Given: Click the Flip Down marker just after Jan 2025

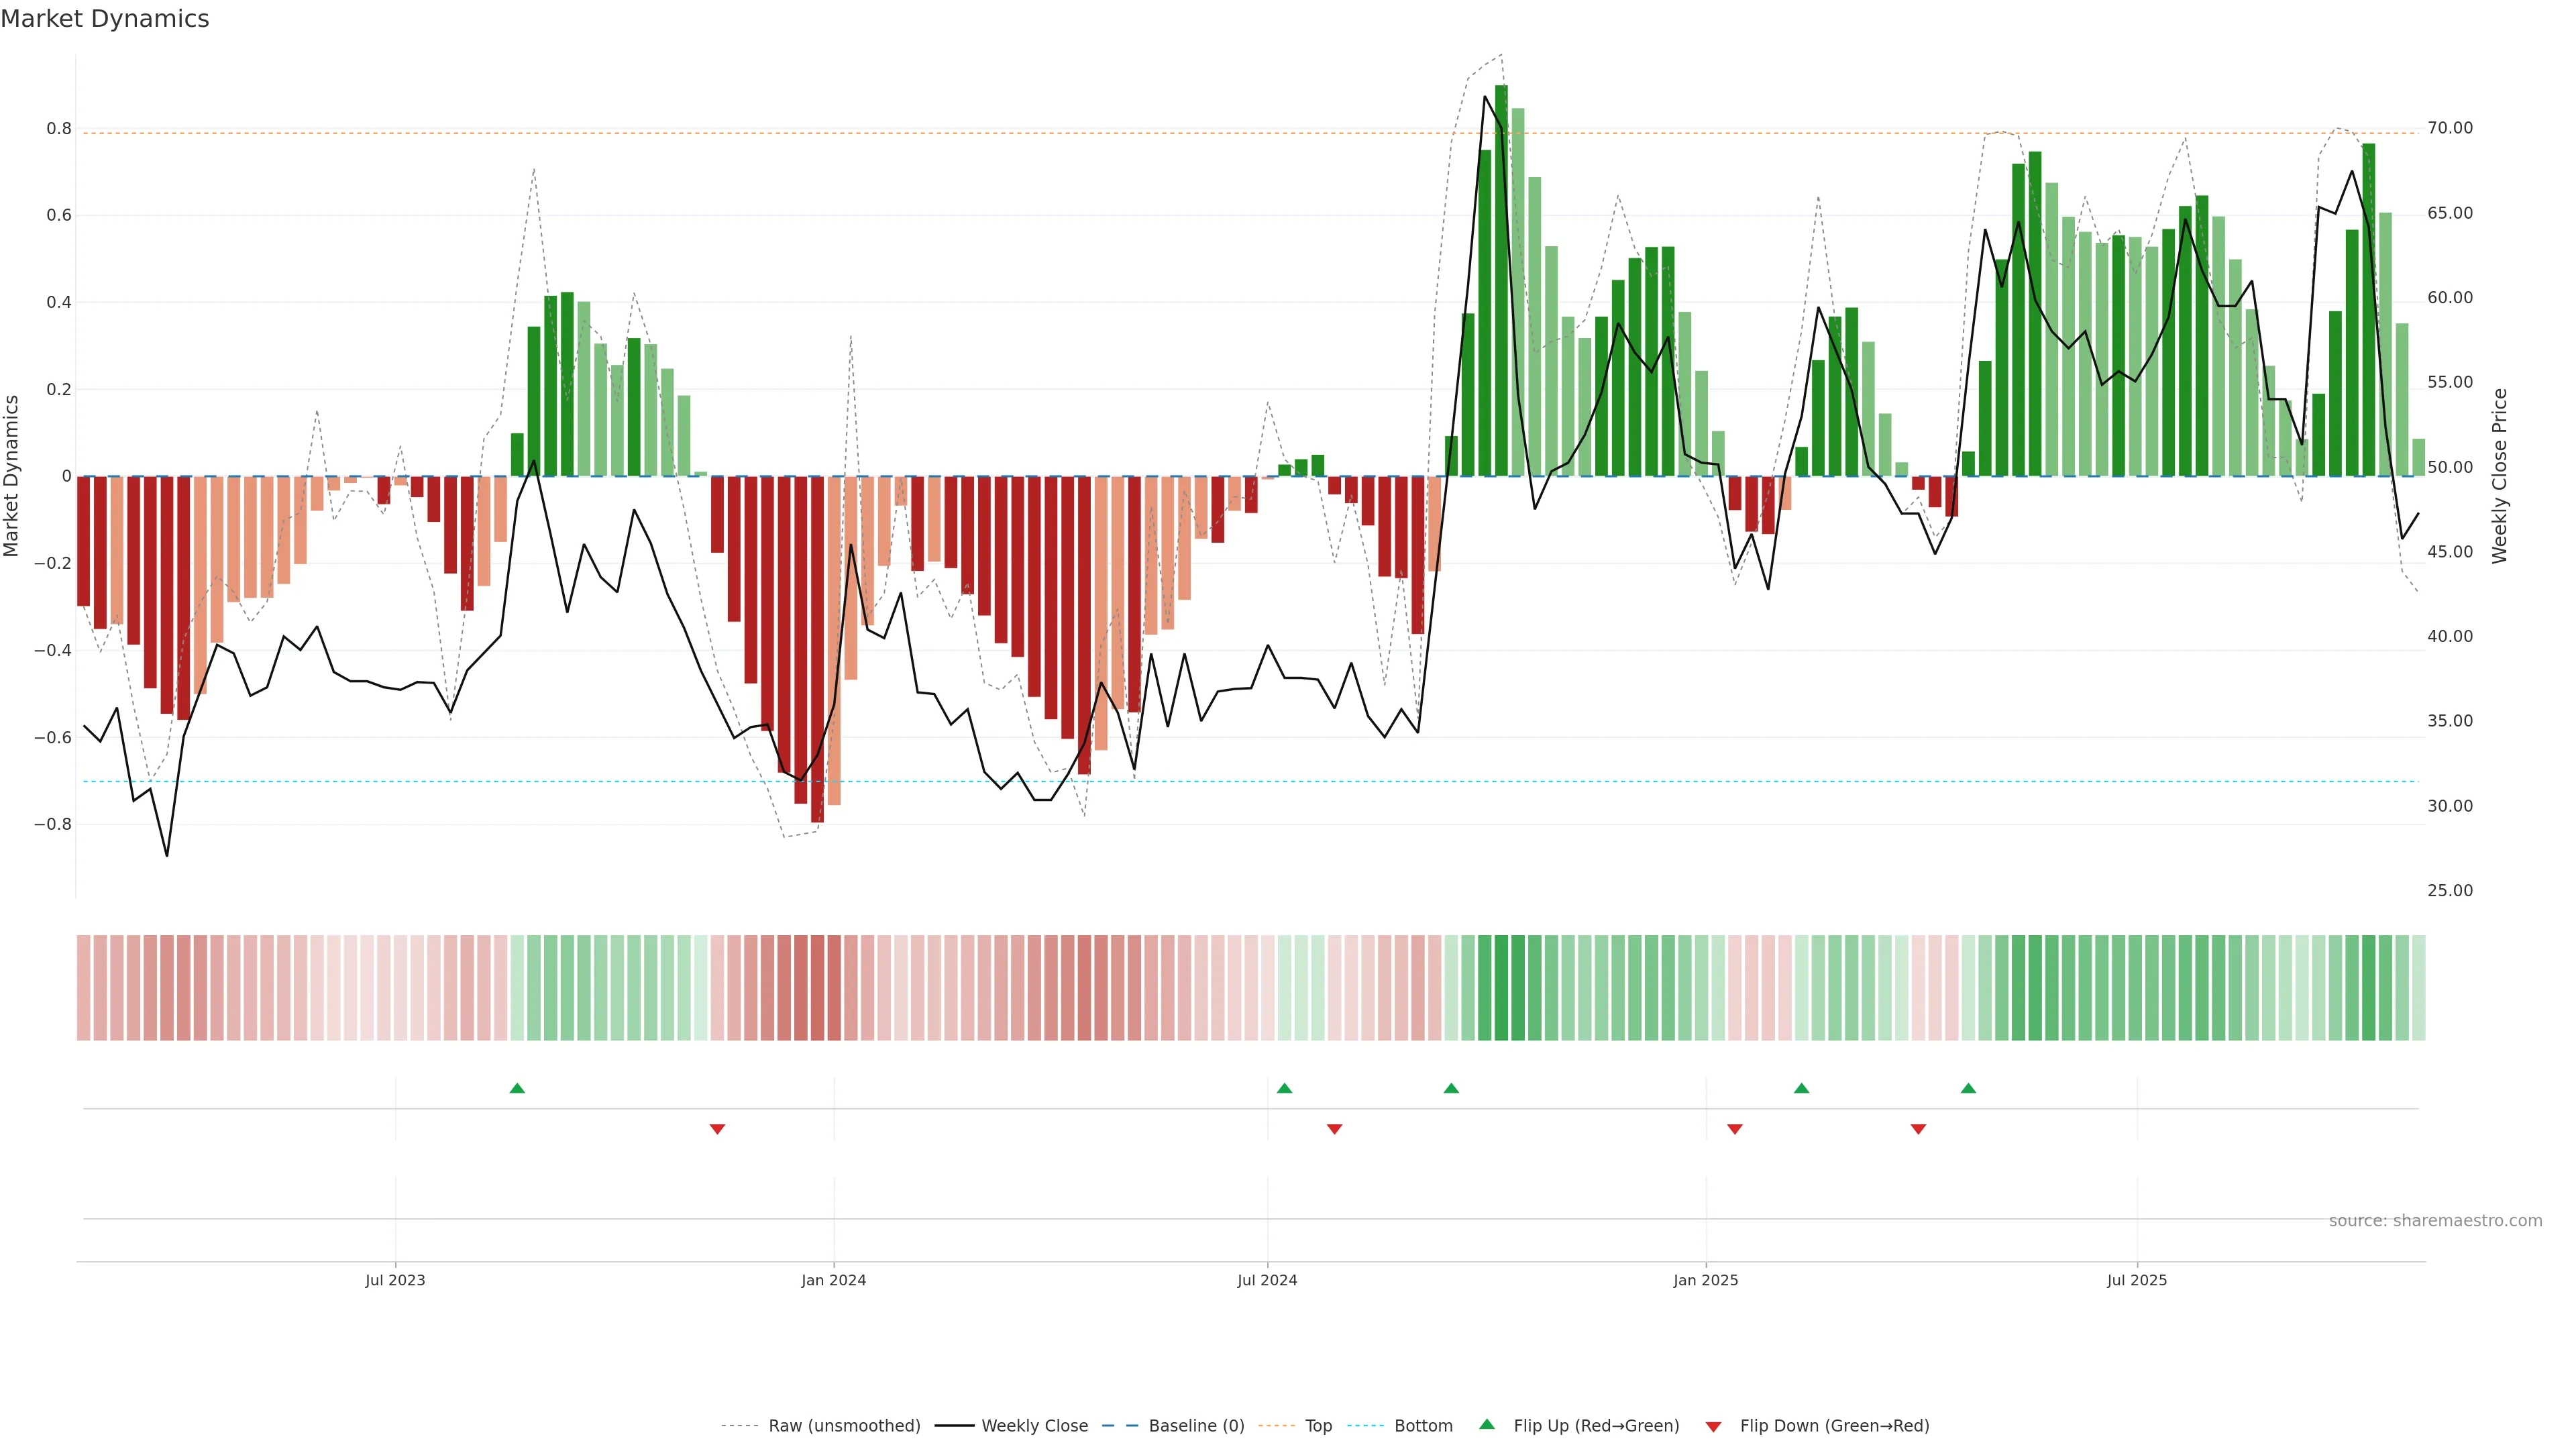Looking at the screenshot, I should [1735, 1129].
